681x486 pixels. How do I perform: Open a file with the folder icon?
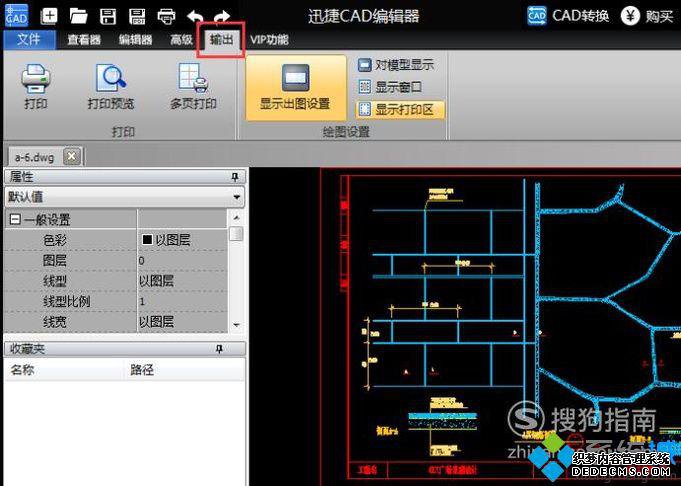tap(79, 17)
